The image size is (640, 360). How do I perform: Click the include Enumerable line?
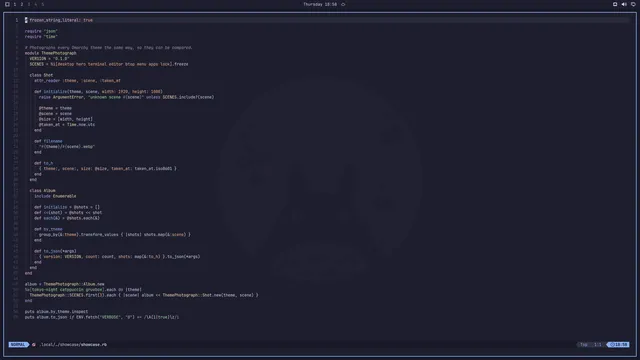[x=55, y=196]
